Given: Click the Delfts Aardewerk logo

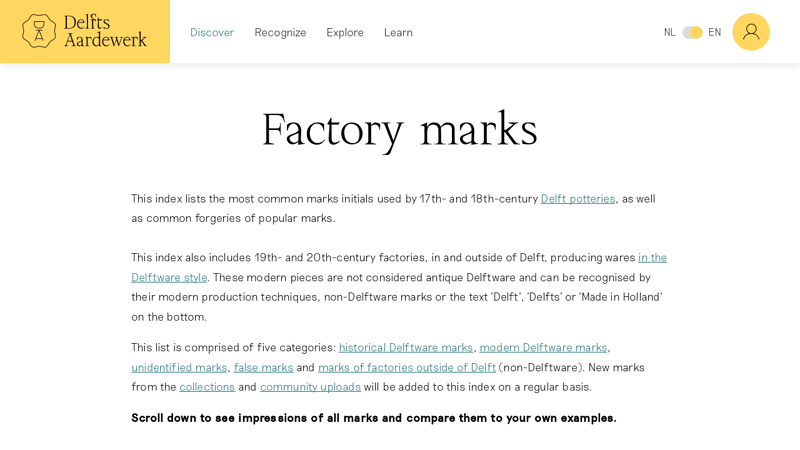Looking at the screenshot, I should (x=85, y=32).
